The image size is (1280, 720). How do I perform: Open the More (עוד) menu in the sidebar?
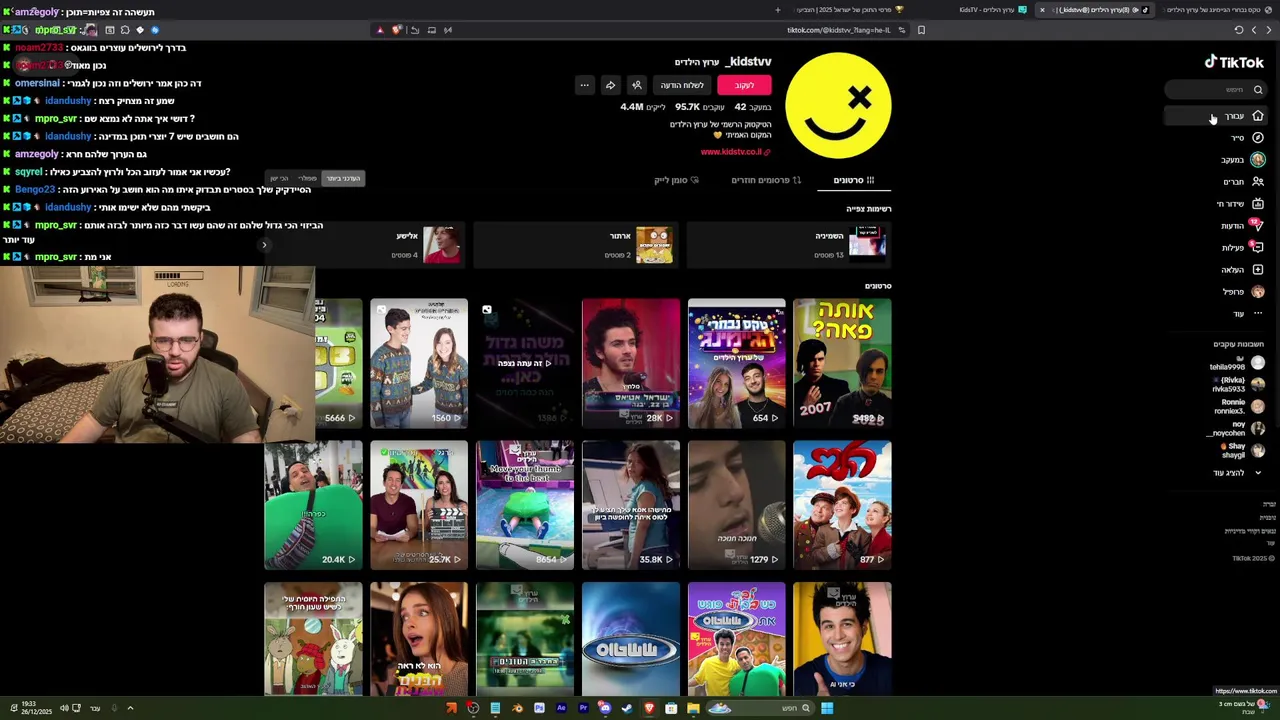coord(1248,314)
